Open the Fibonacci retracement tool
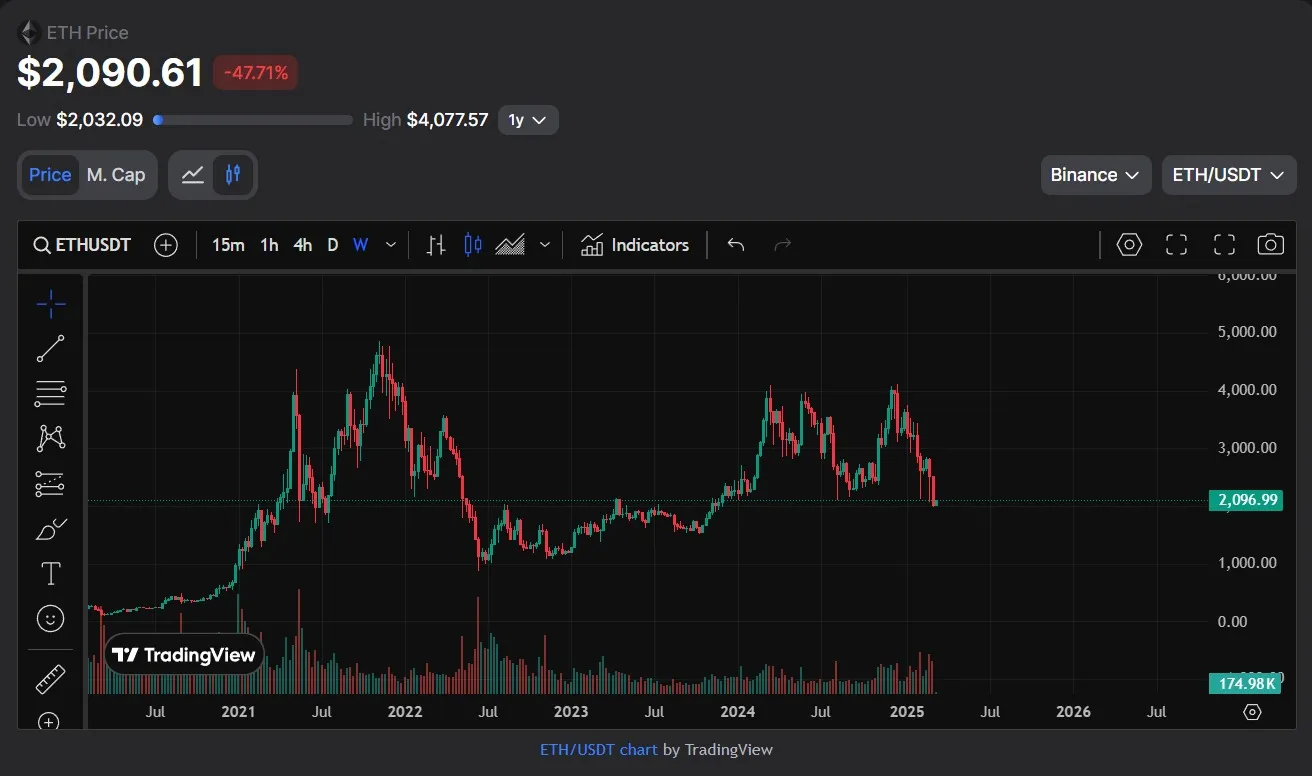Image resolution: width=1312 pixels, height=776 pixels. click(x=50, y=394)
